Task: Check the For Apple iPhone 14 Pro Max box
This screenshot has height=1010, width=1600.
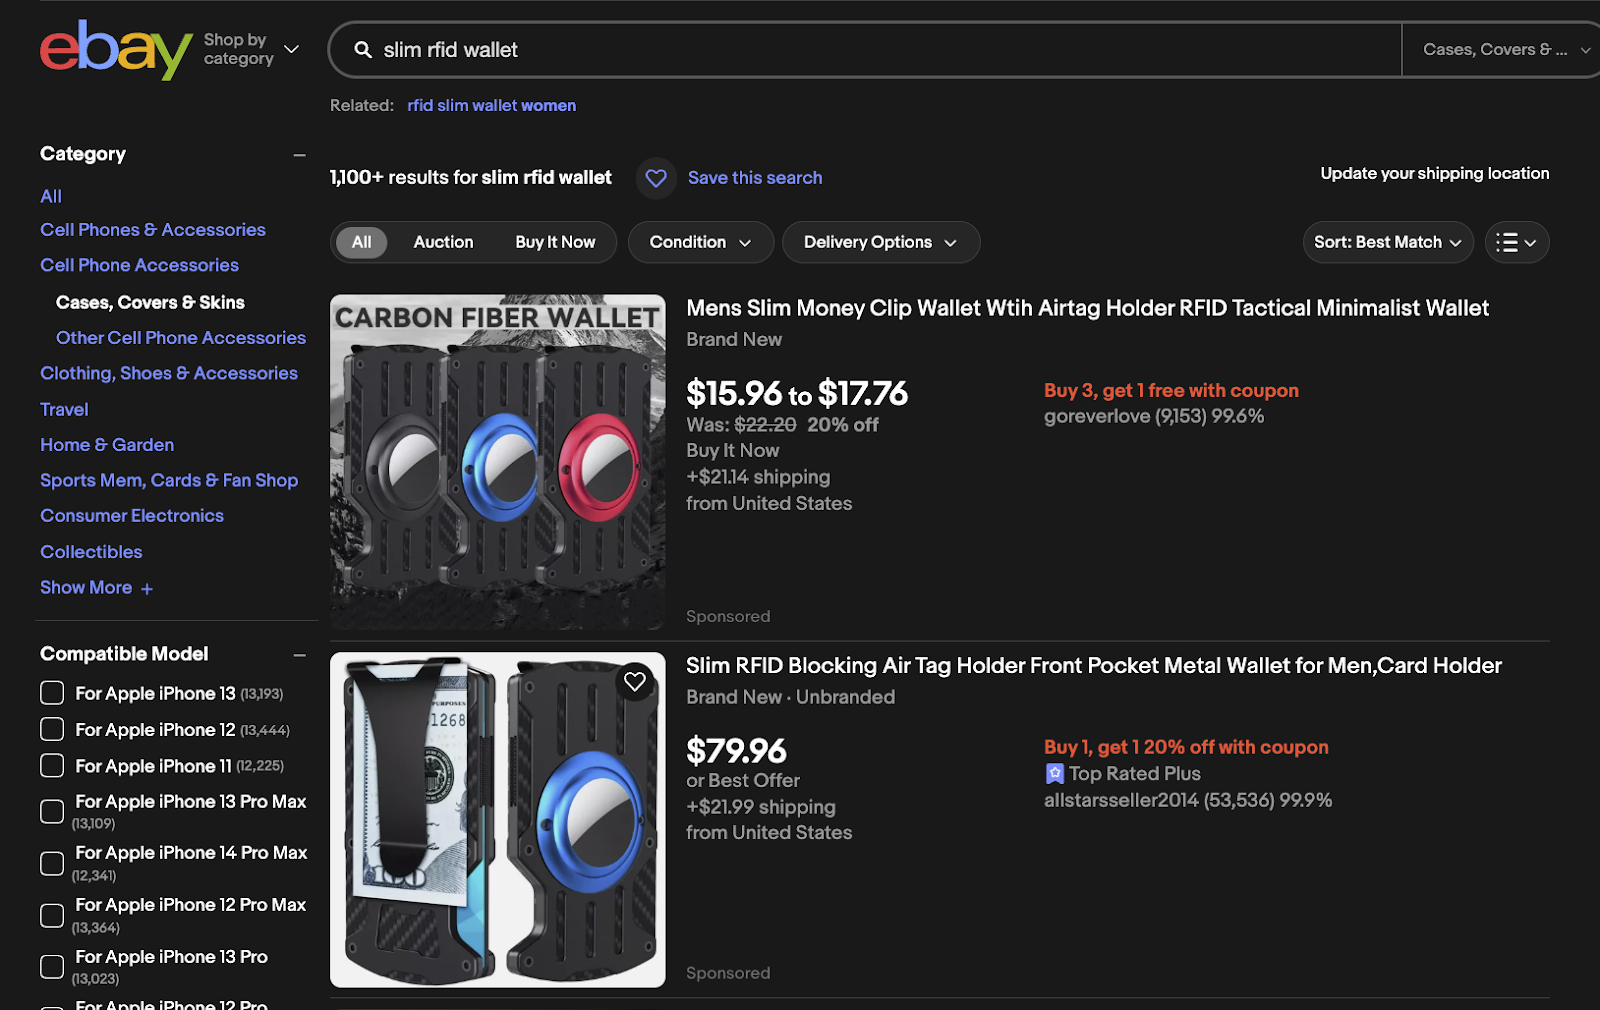Action: (51, 863)
